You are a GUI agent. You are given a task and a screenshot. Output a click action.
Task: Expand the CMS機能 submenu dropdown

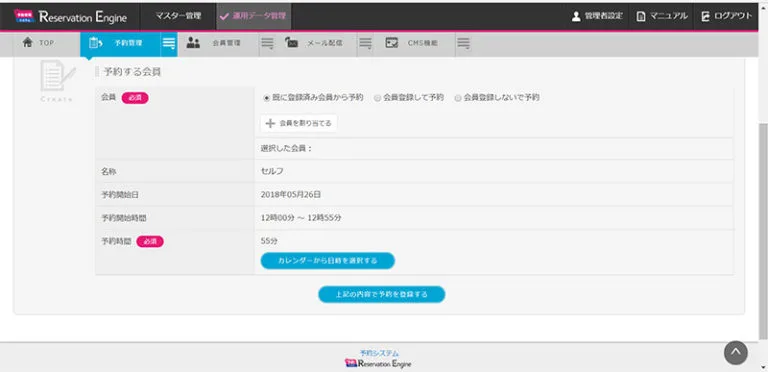463,44
